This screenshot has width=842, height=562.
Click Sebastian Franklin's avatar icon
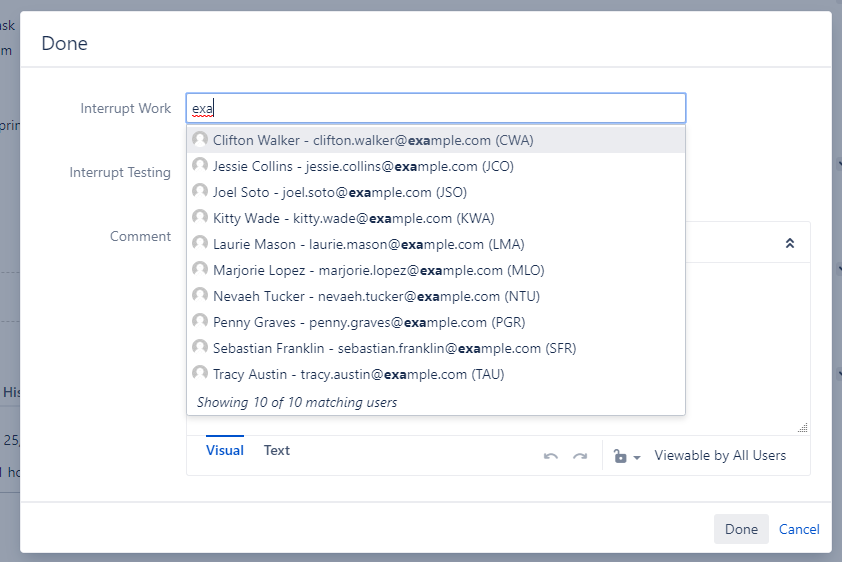[200, 347]
